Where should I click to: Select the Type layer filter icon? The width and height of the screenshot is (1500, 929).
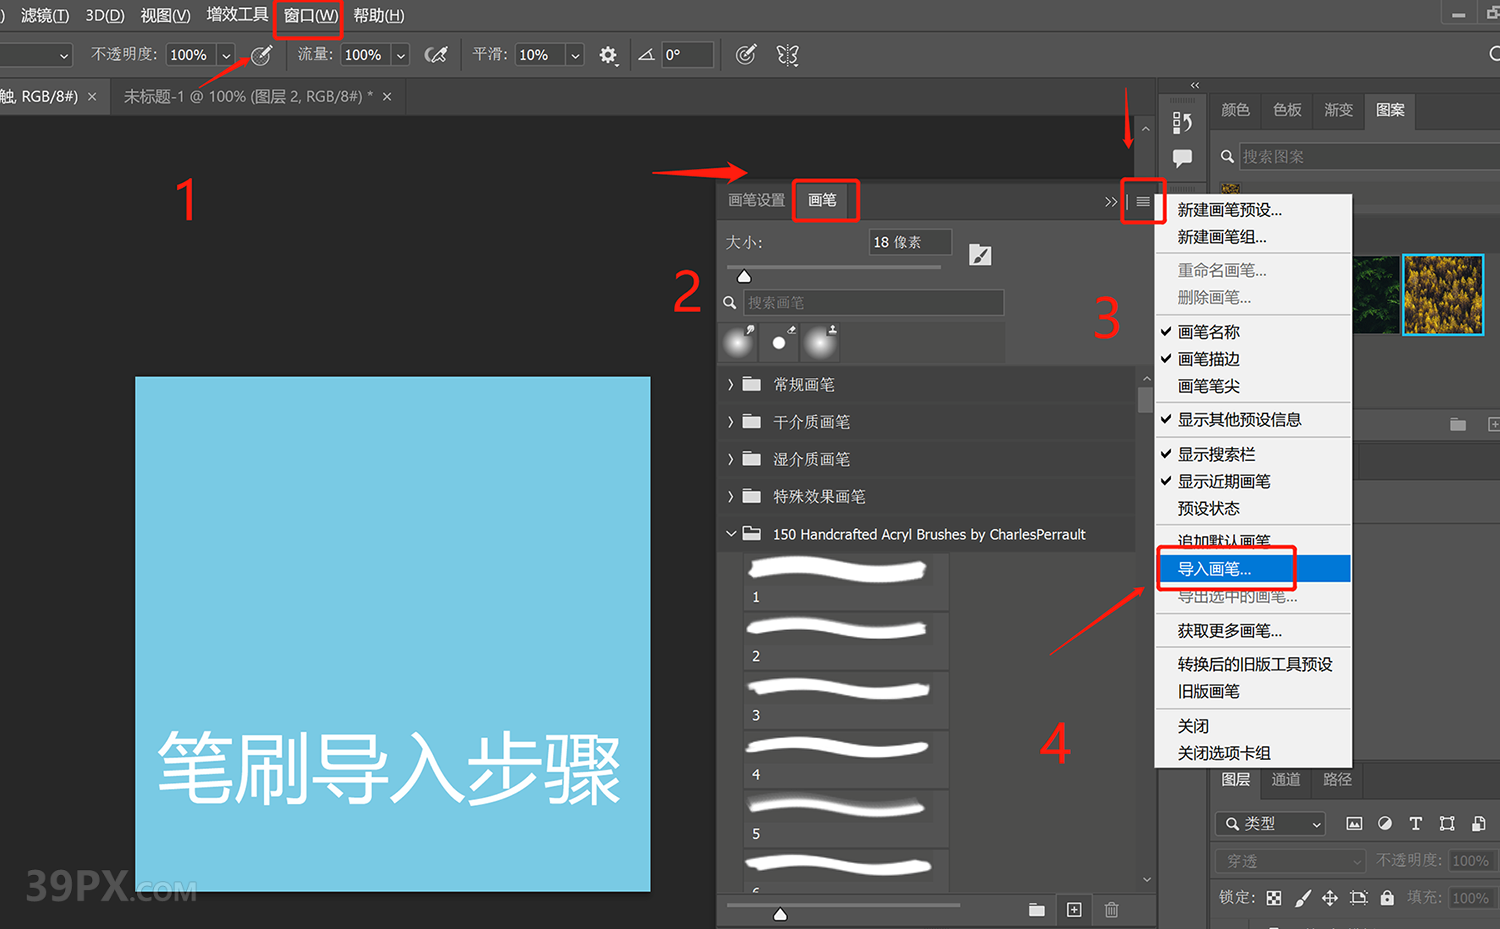pos(1415,823)
